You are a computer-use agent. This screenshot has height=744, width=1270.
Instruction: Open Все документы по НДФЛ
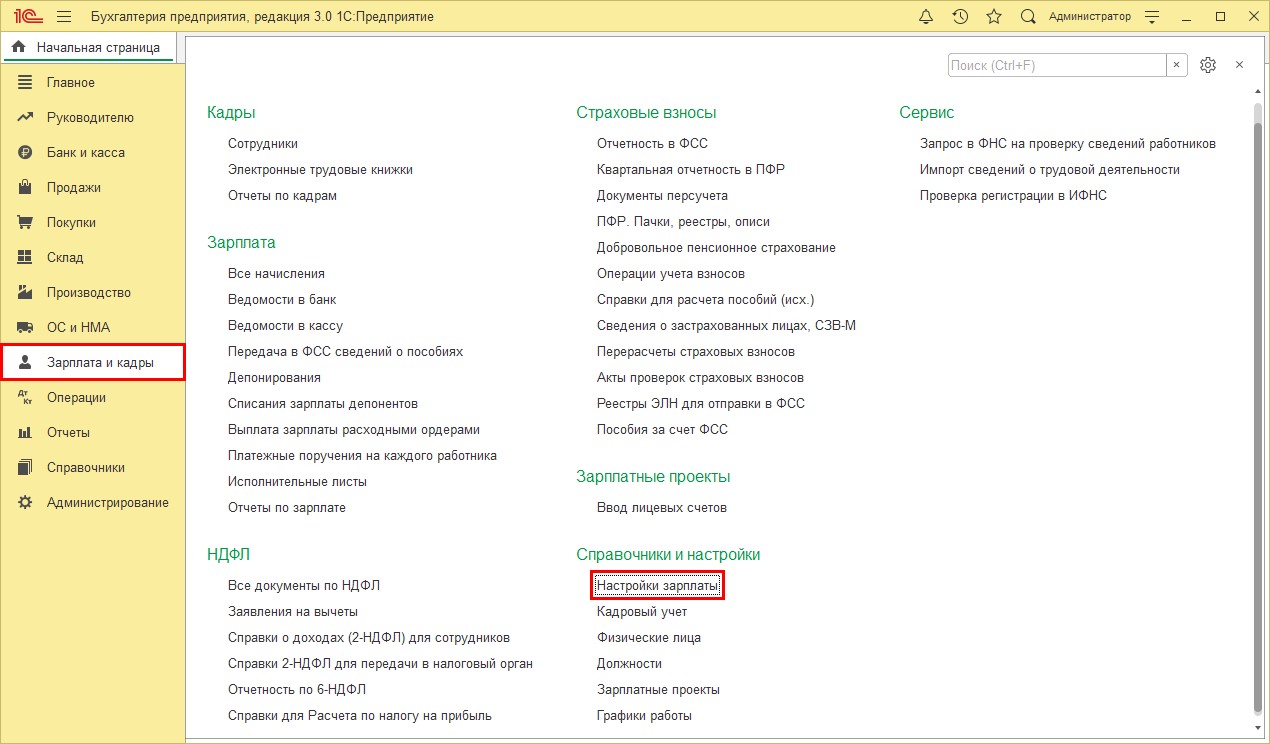point(304,586)
